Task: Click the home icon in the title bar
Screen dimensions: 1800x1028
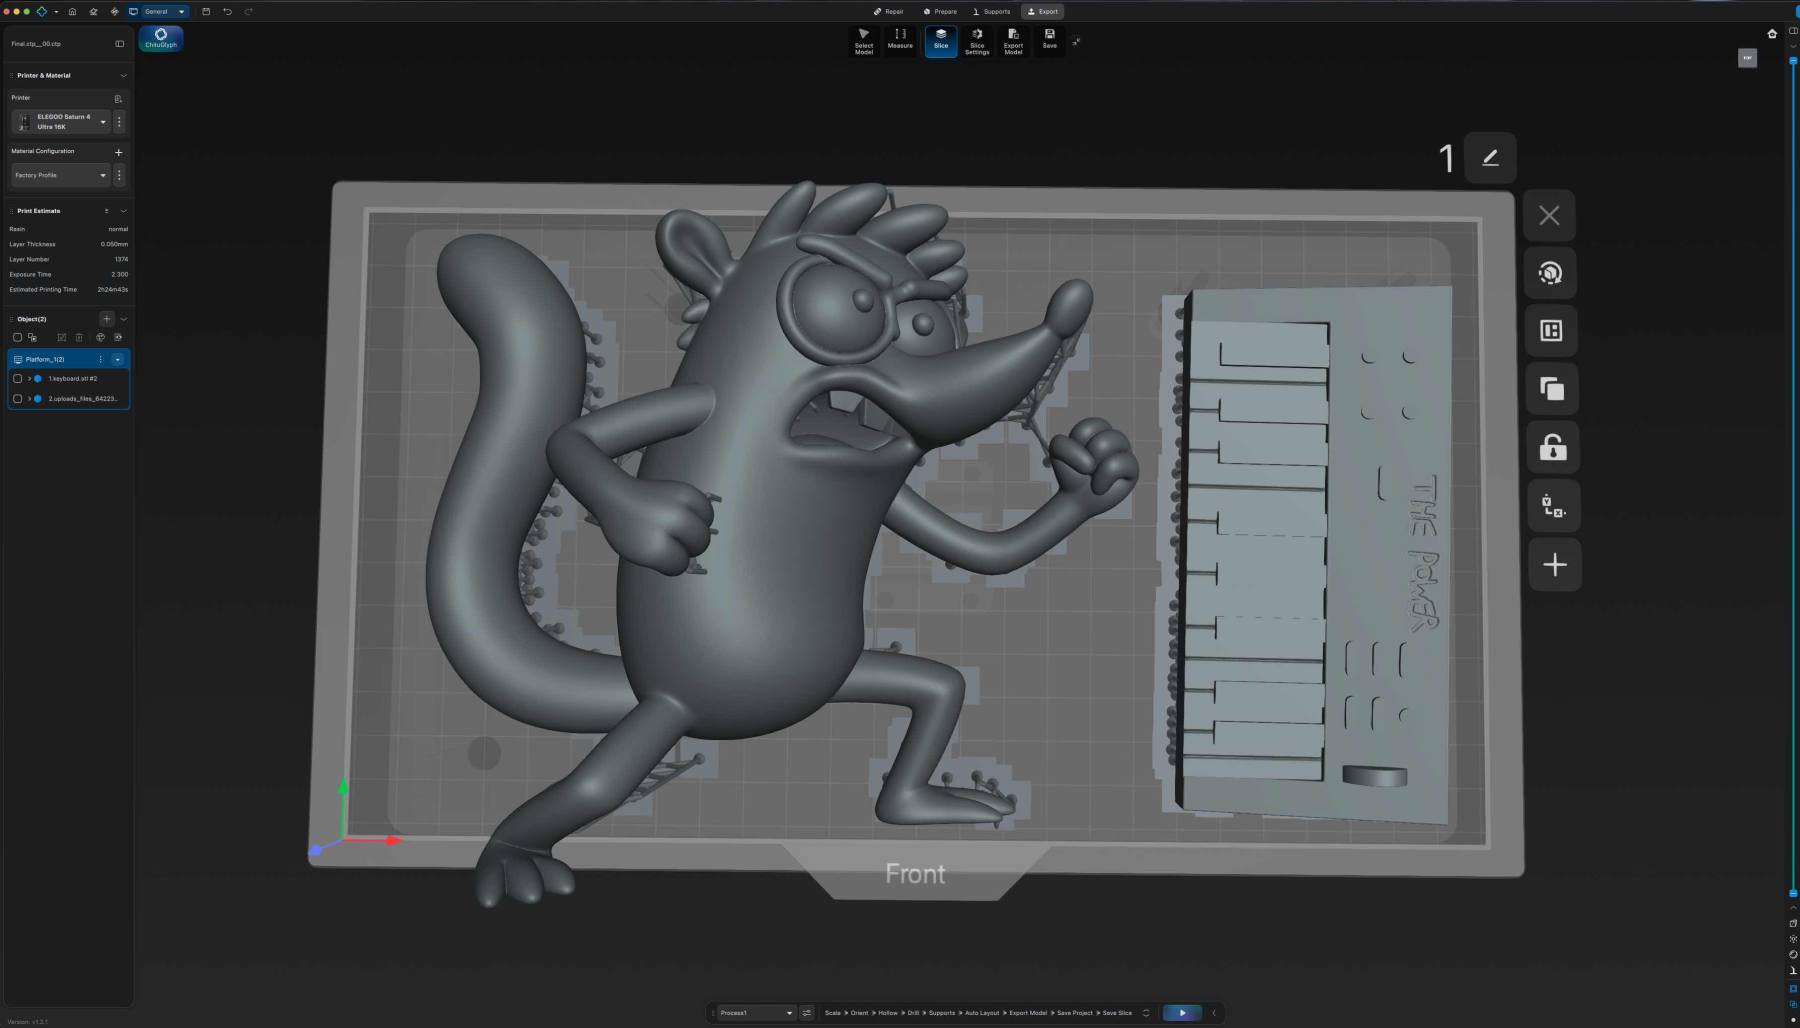Action: click(x=72, y=12)
